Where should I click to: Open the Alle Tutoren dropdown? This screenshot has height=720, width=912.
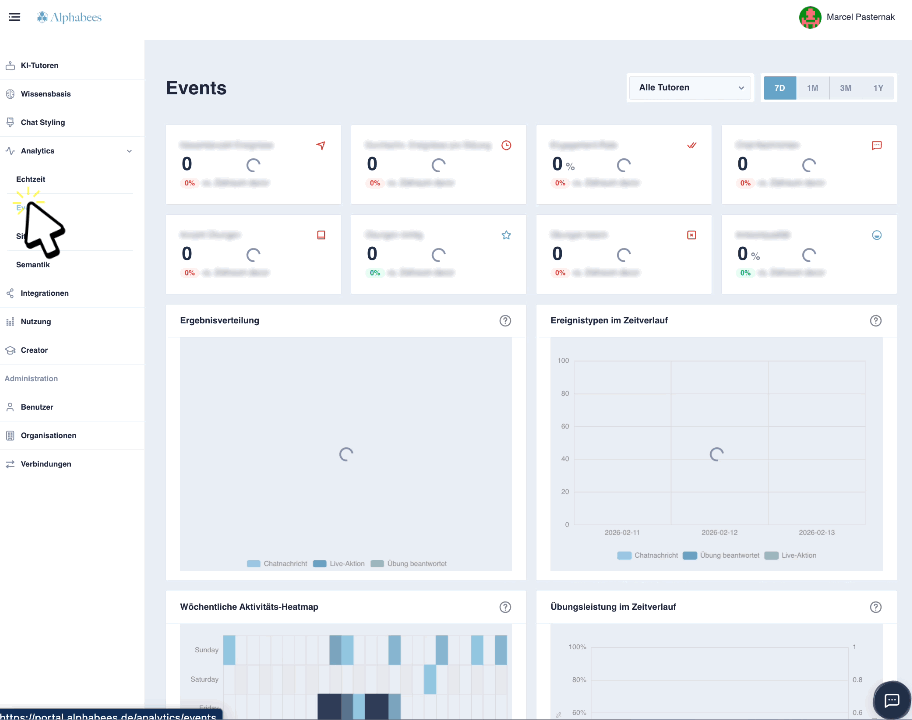(x=691, y=88)
